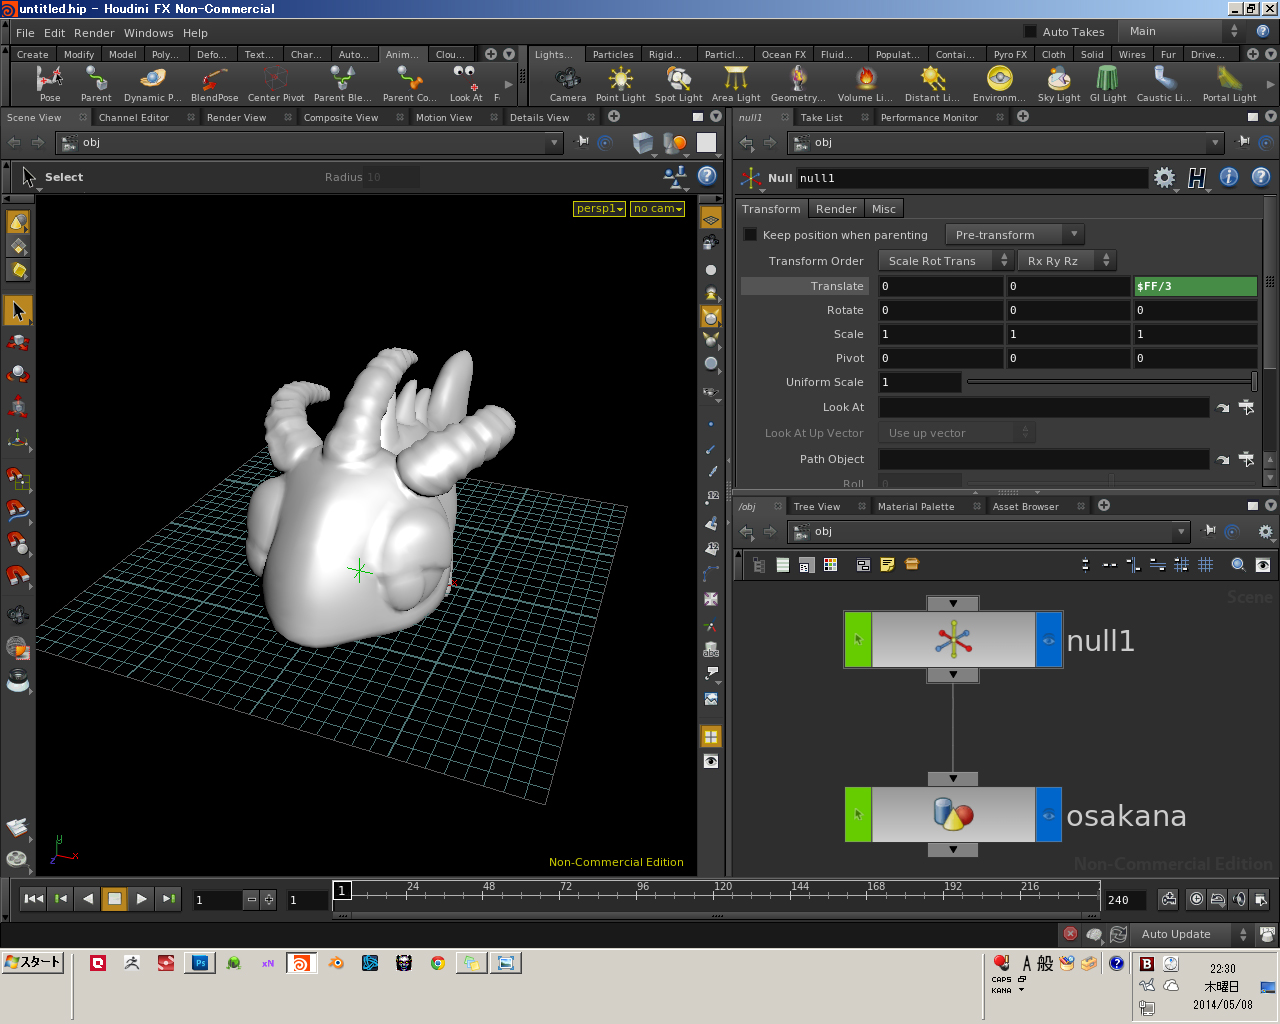
Task: Create a Sky Light
Action: 1059,84
